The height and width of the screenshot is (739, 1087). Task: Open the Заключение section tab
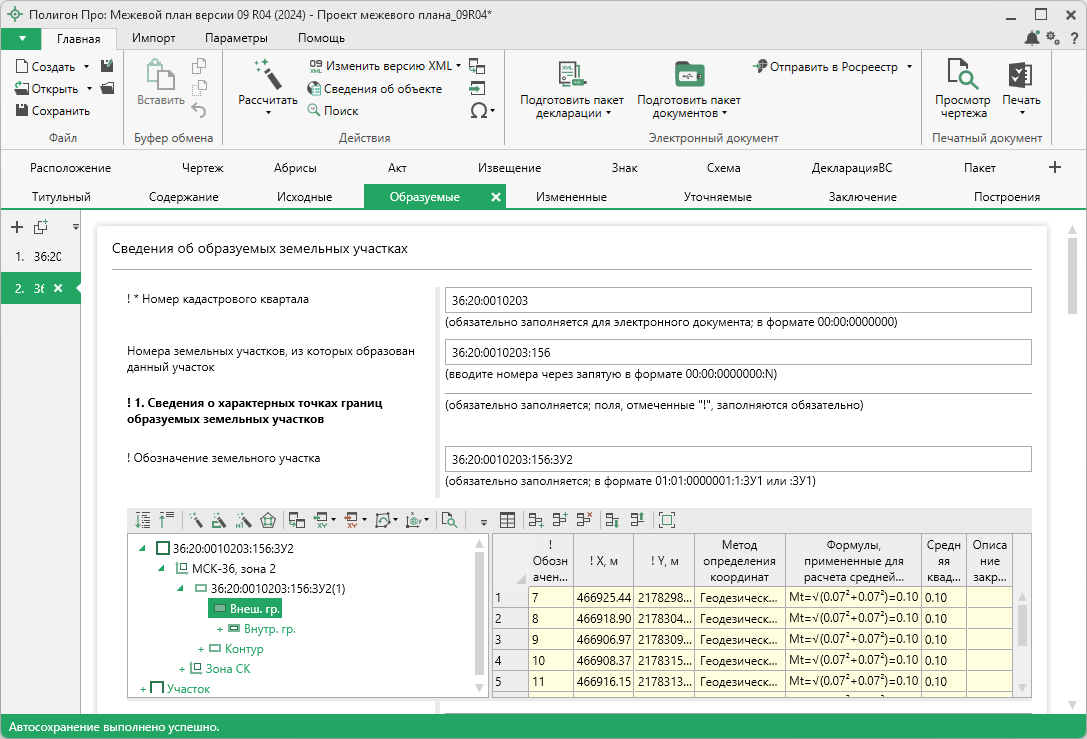(x=862, y=197)
